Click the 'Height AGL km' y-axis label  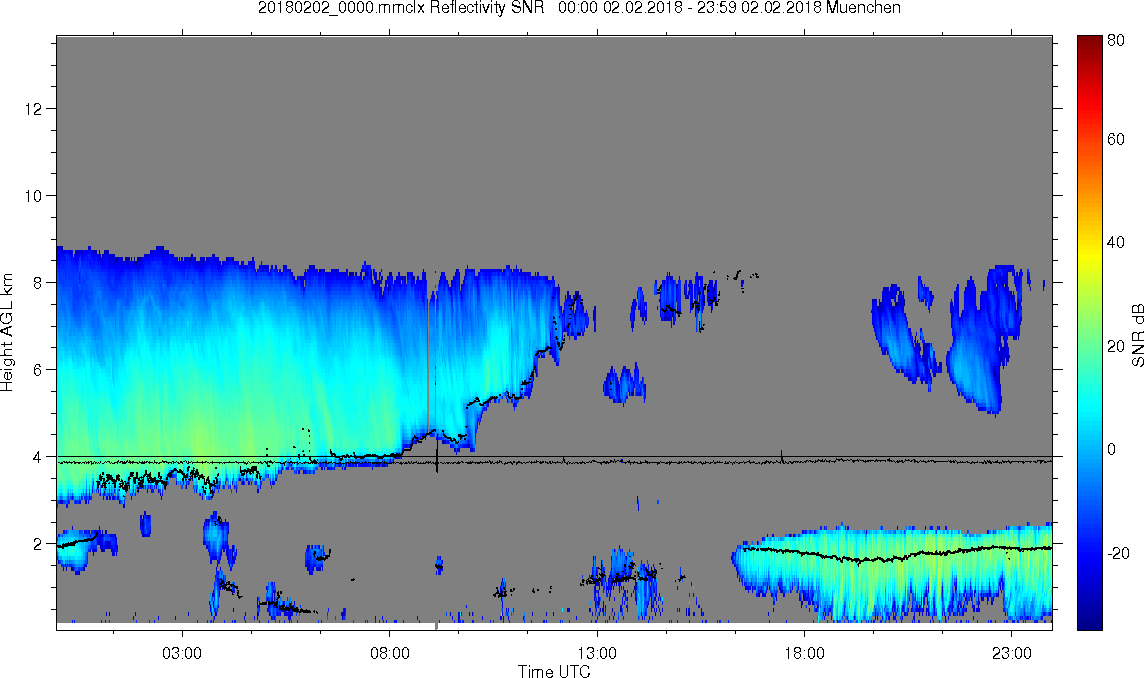(x=7, y=333)
